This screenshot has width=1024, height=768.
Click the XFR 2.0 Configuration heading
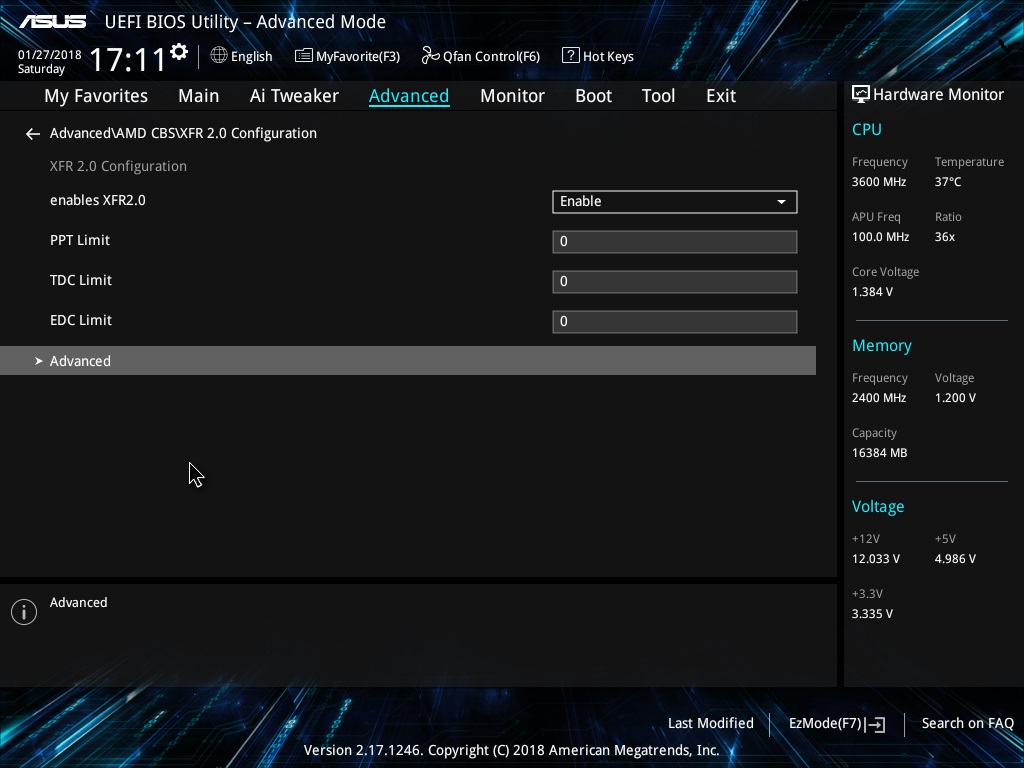[x=118, y=167]
